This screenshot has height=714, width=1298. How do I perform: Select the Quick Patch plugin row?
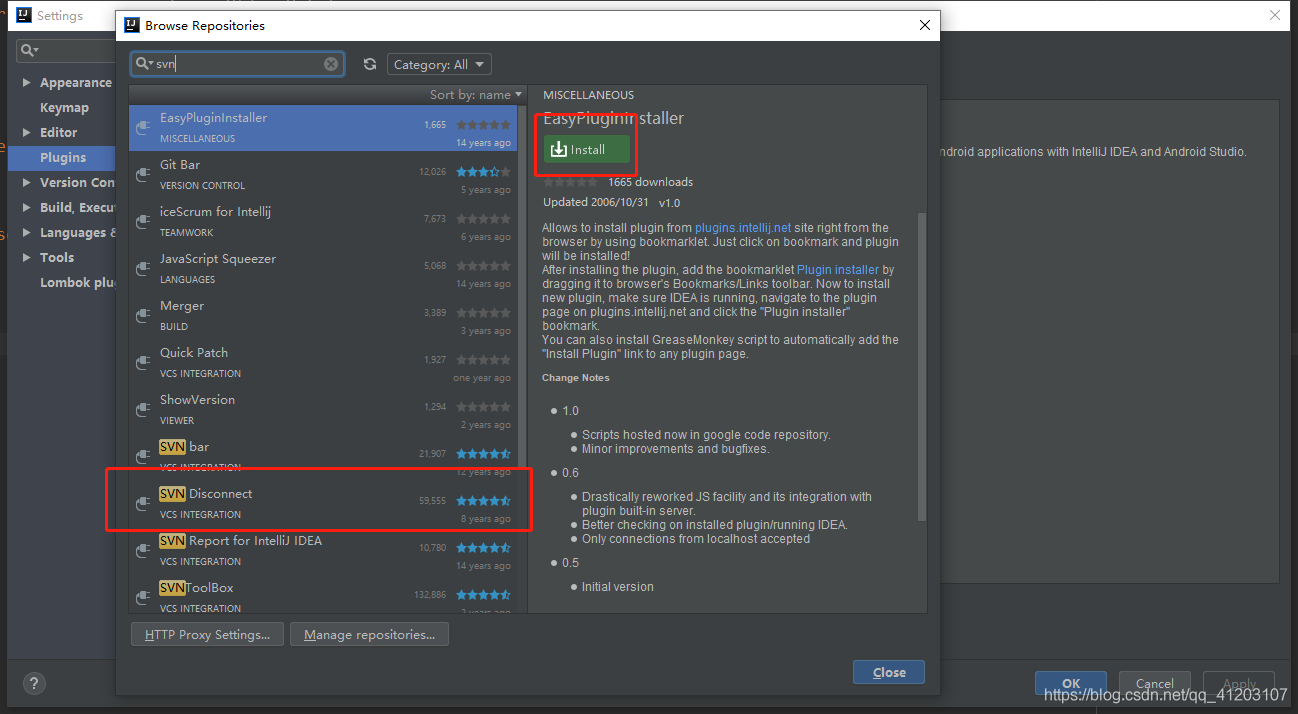323,362
